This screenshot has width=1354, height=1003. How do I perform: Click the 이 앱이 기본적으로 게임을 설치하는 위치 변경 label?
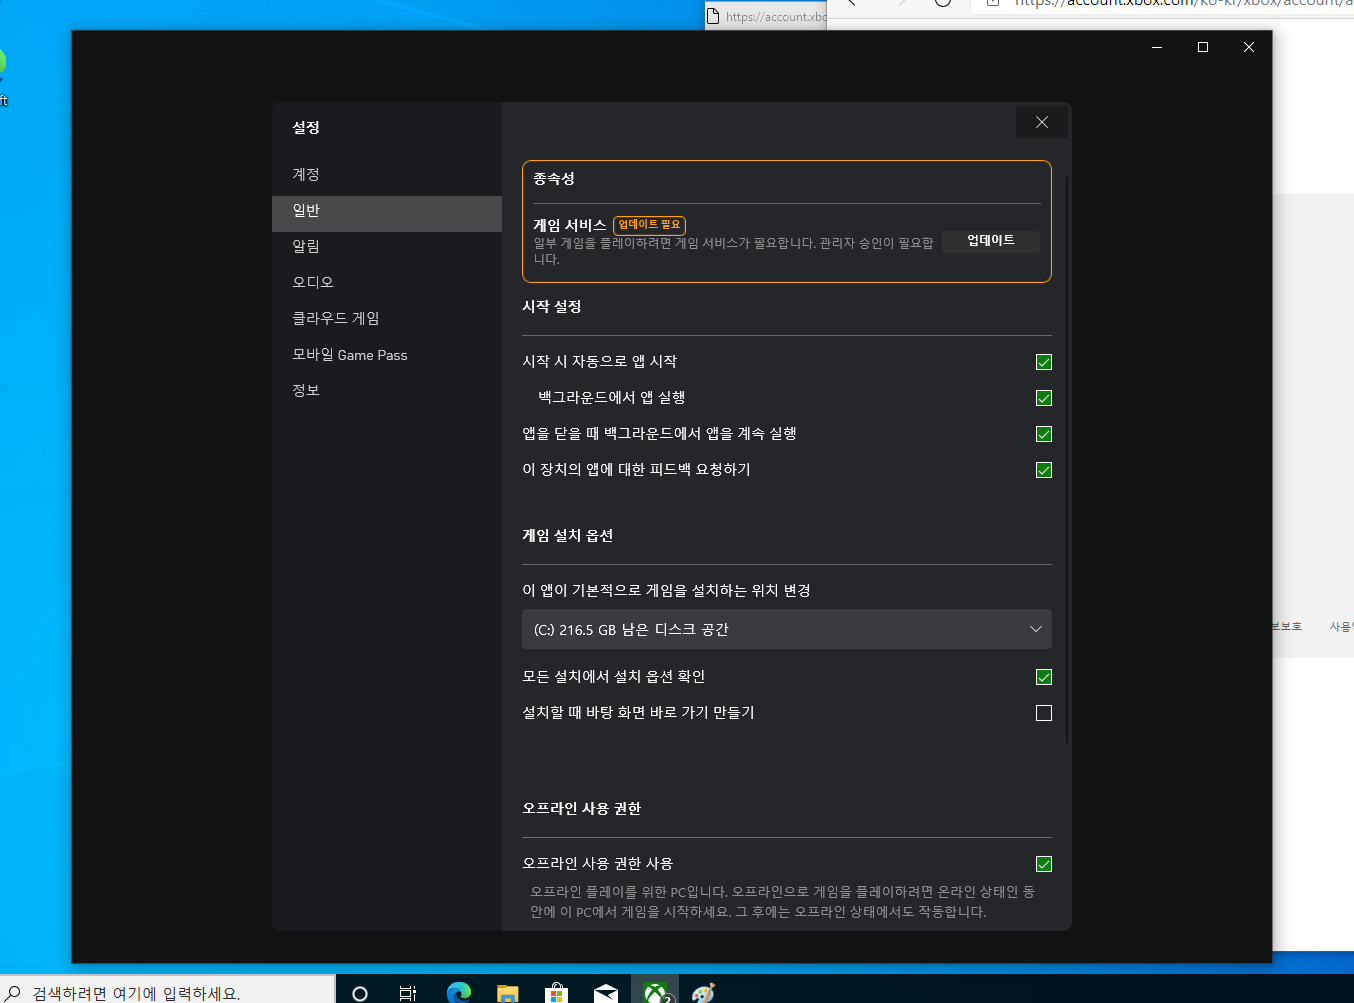pyautogui.click(x=666, y=591)
